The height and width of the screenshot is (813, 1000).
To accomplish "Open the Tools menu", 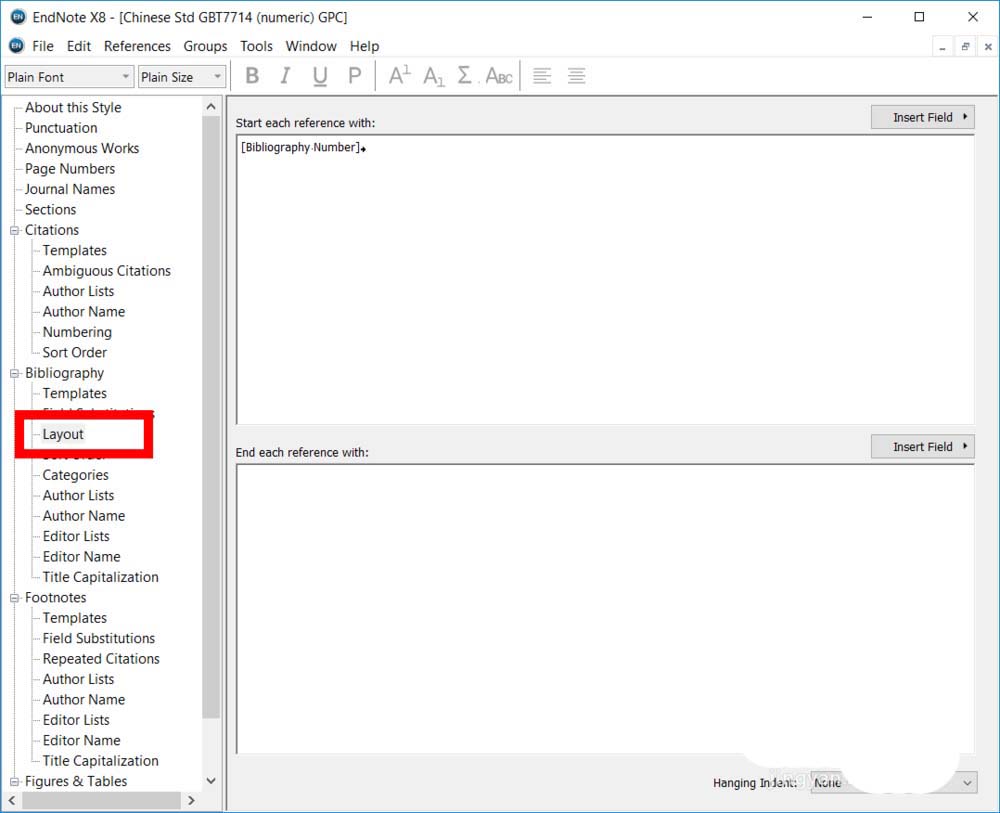I will point(256,46).
